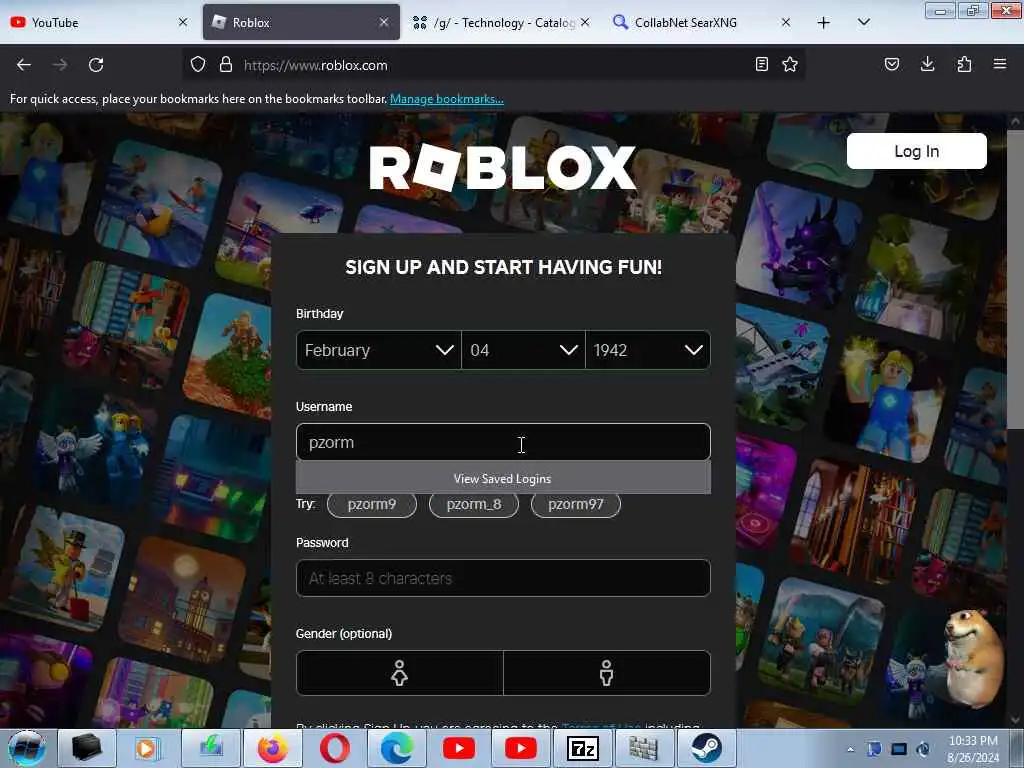1024x768 pixels.
Task: Choose suggested username pzorm_8
Action: point(473,504)
